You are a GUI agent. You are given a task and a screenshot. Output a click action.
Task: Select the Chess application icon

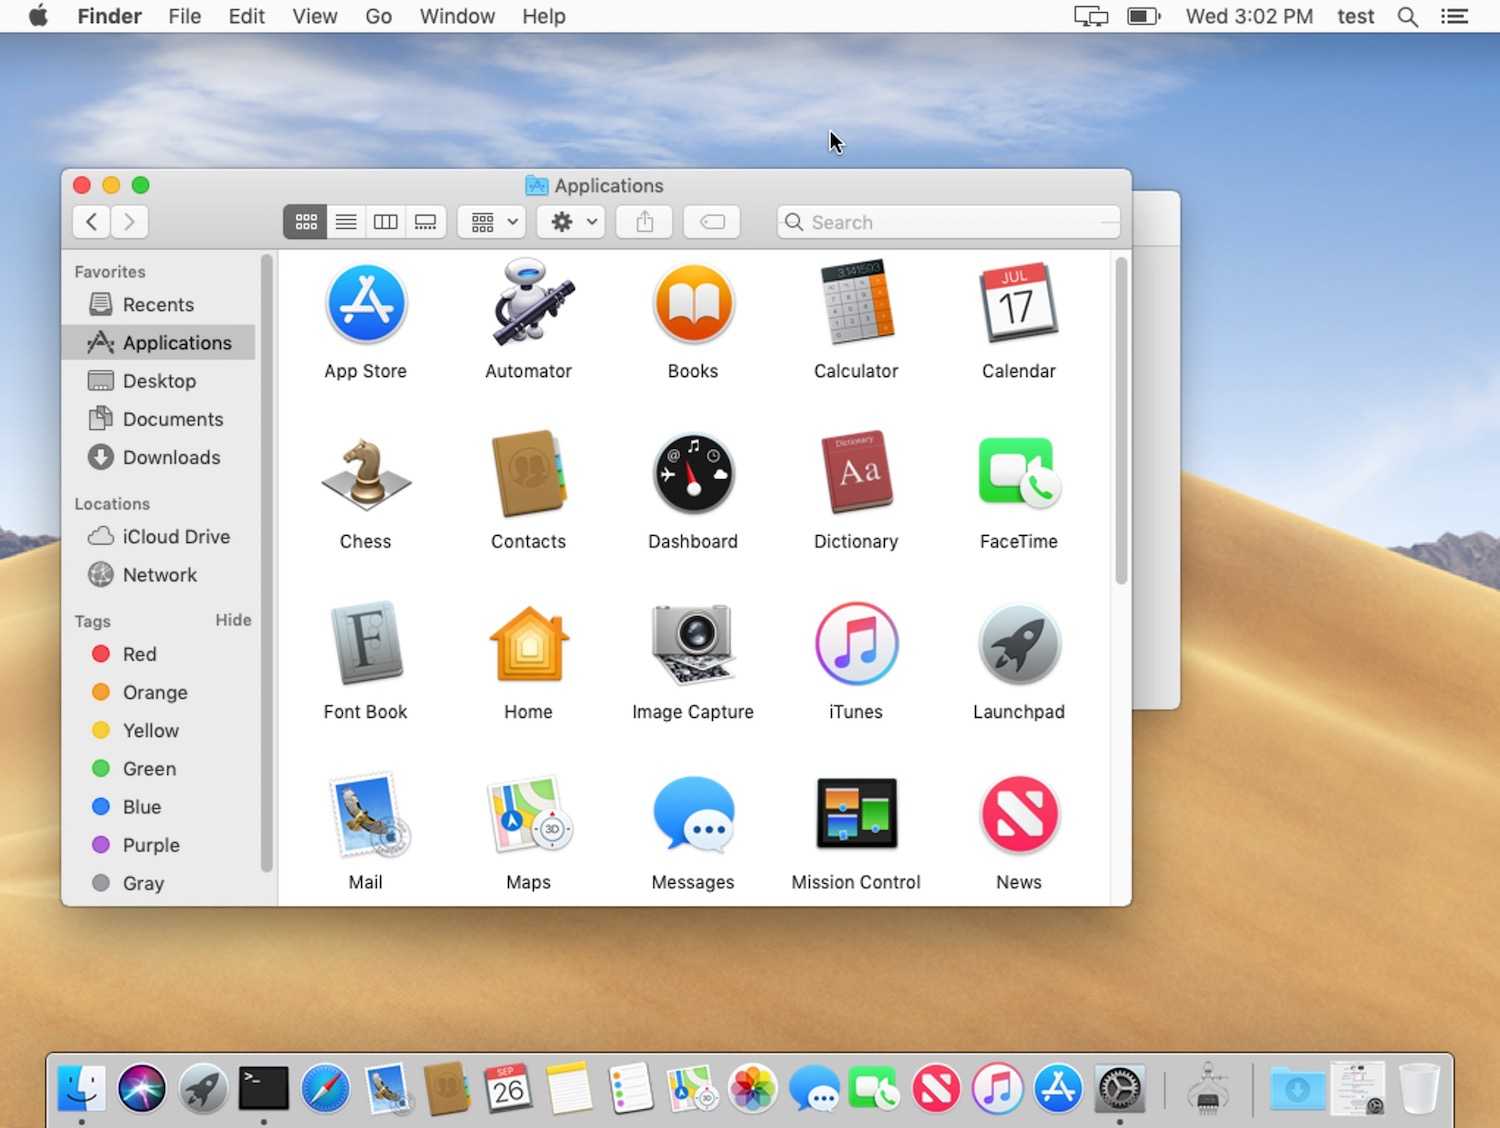(365, 475)
